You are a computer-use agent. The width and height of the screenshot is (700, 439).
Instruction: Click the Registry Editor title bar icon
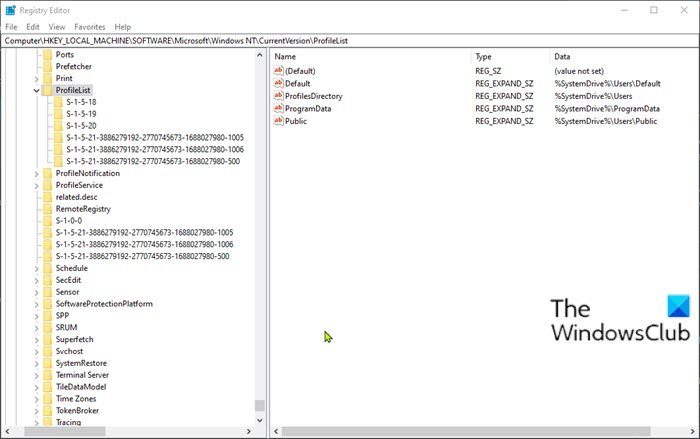point(11,10)
